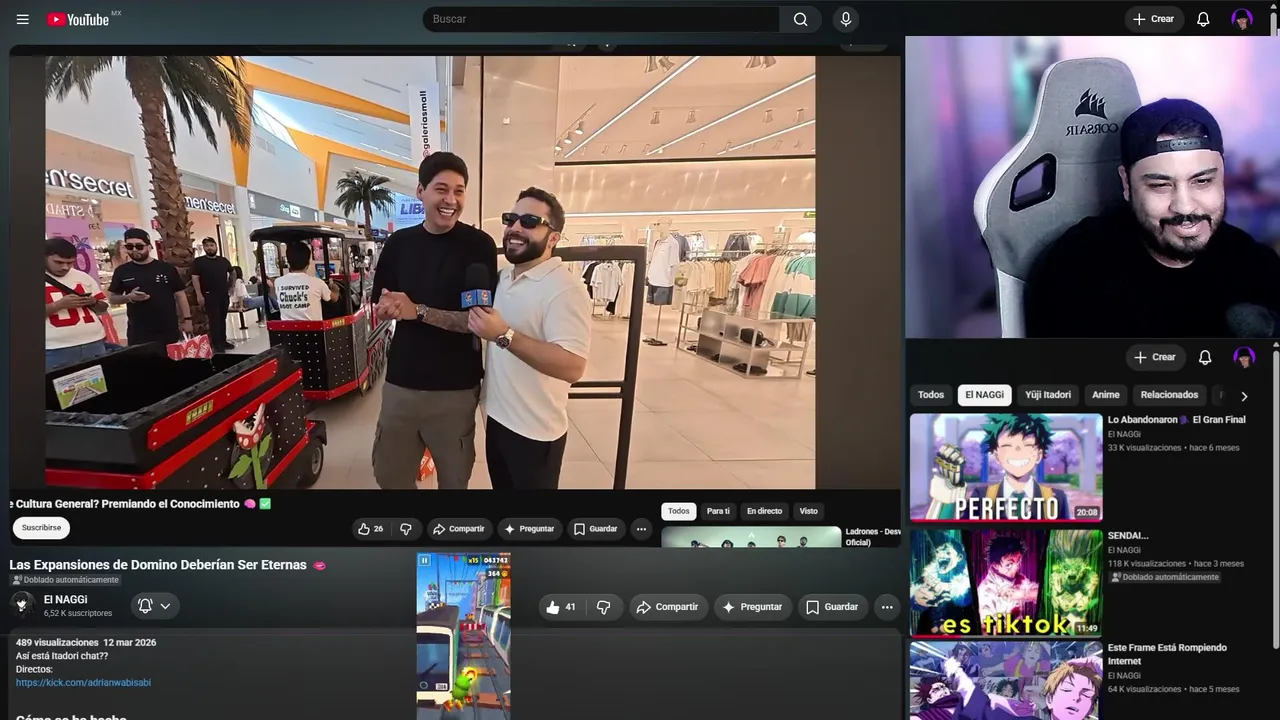Like the video with 26 likes
Viewport: 1280px width, 720px height.
[x=370, y=529]
